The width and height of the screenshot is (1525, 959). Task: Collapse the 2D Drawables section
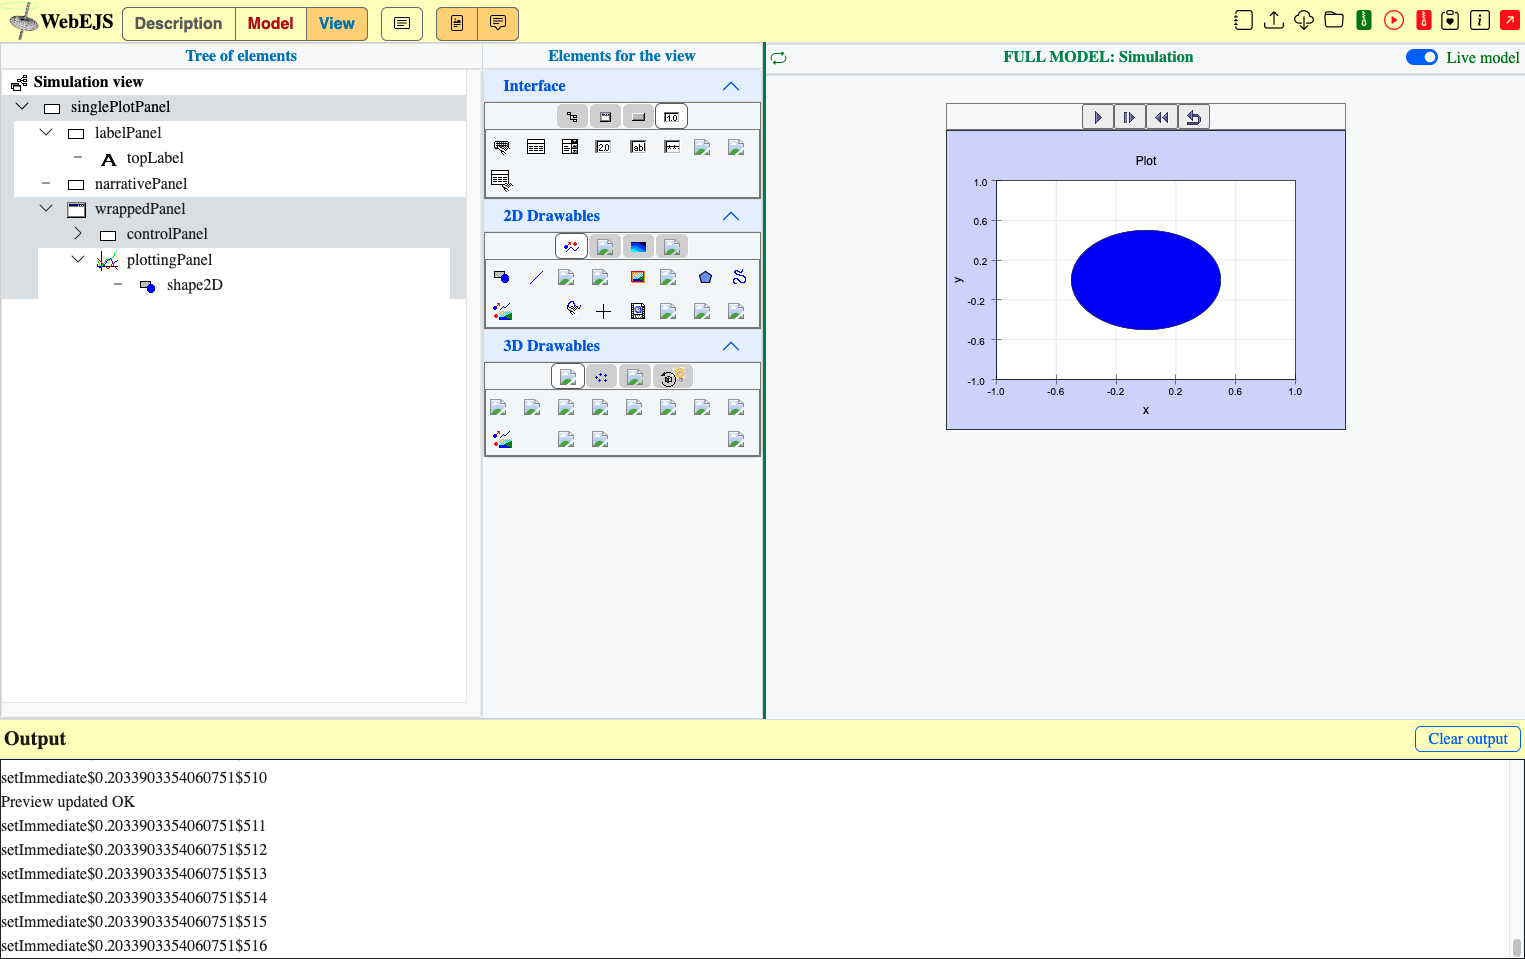tap(731, 216)
